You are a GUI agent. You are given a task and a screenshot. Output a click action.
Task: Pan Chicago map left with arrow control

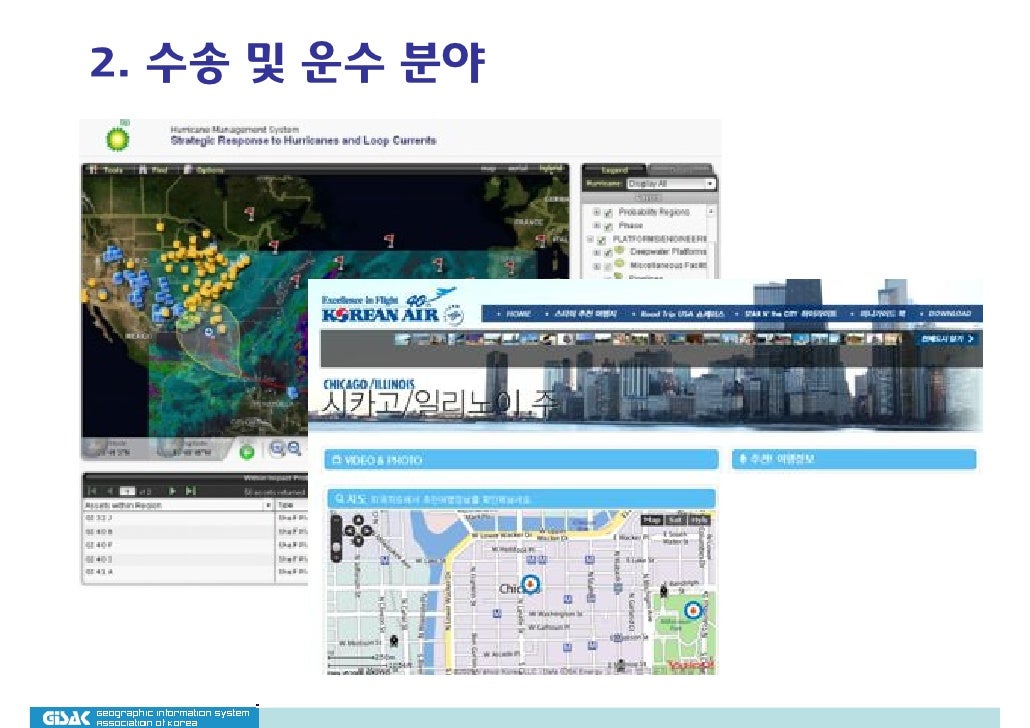coord(349,531)
